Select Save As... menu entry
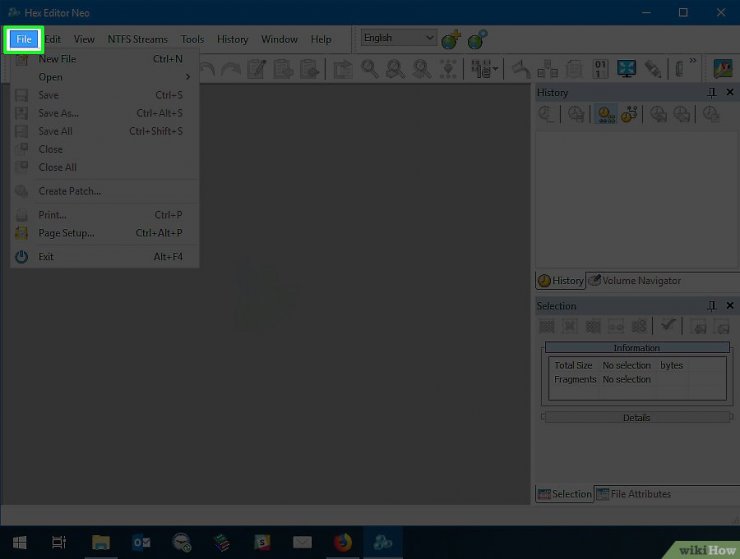This screenshot has height=559, width=740. pyautogui.click(x=104, y=113)
